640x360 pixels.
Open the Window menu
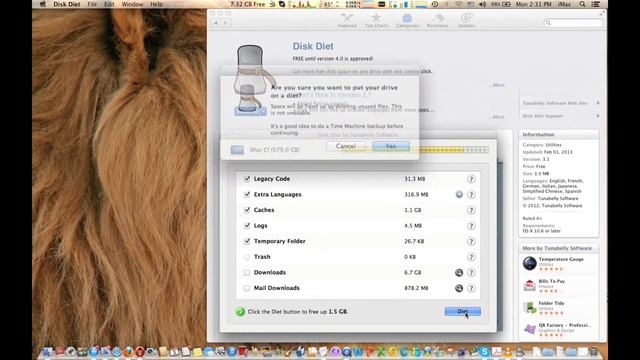tap(132, 4)
